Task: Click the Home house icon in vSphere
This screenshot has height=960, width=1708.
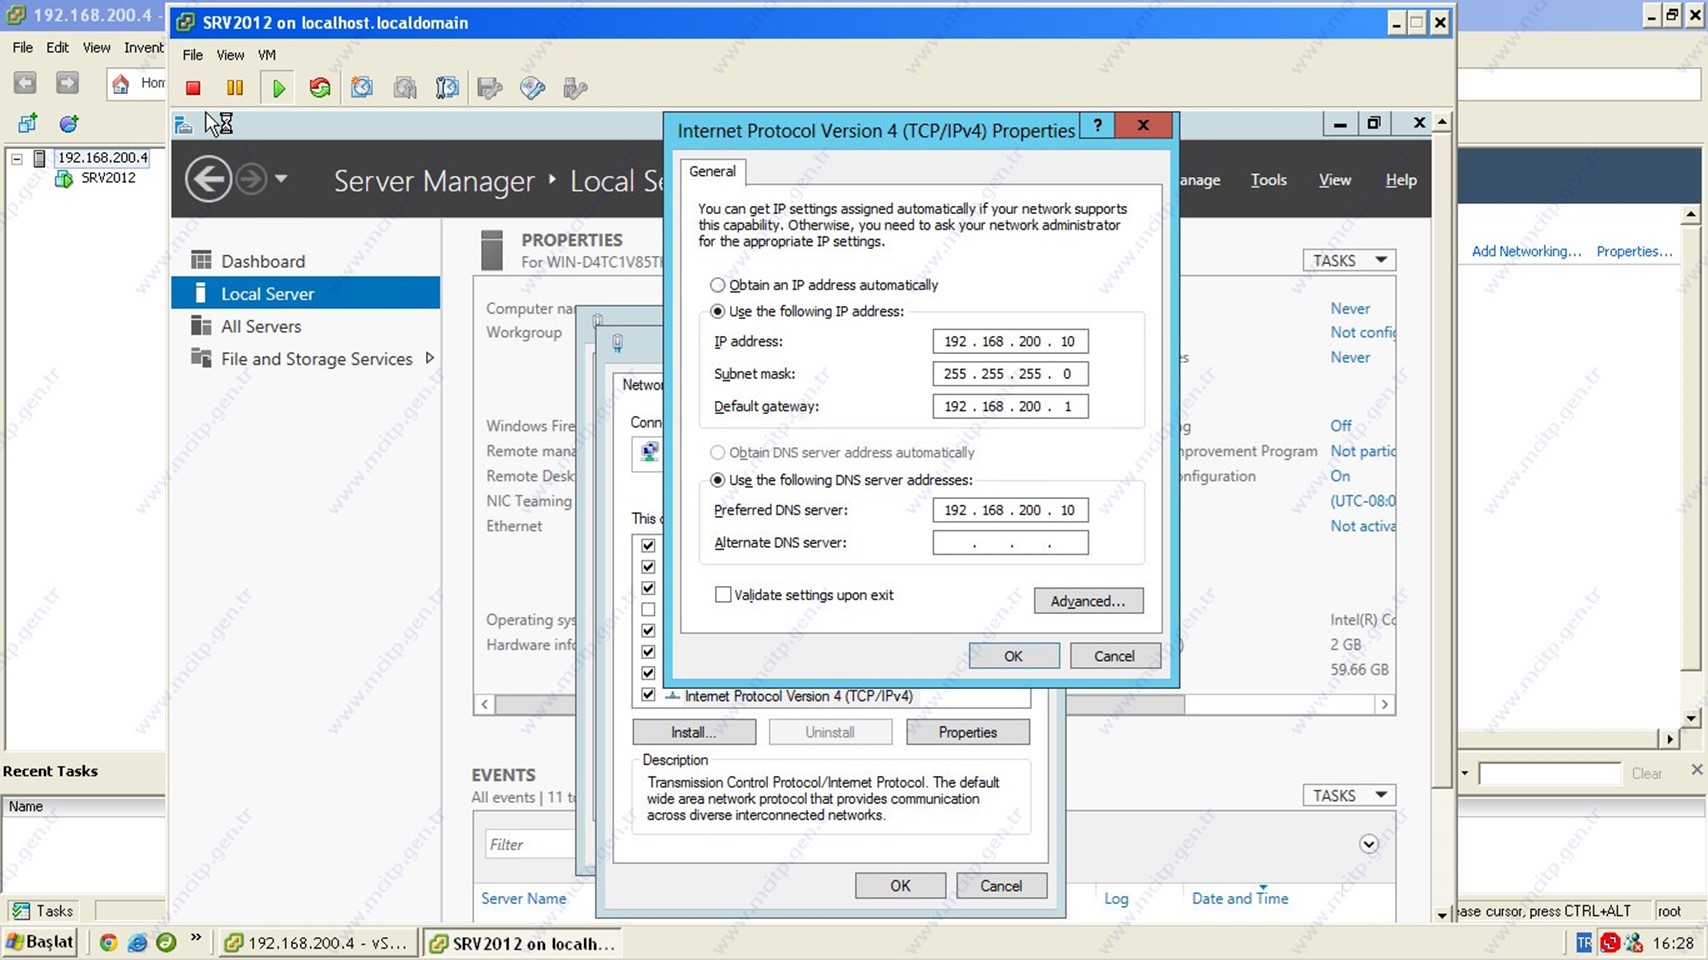Action: (x=121, y=83)
